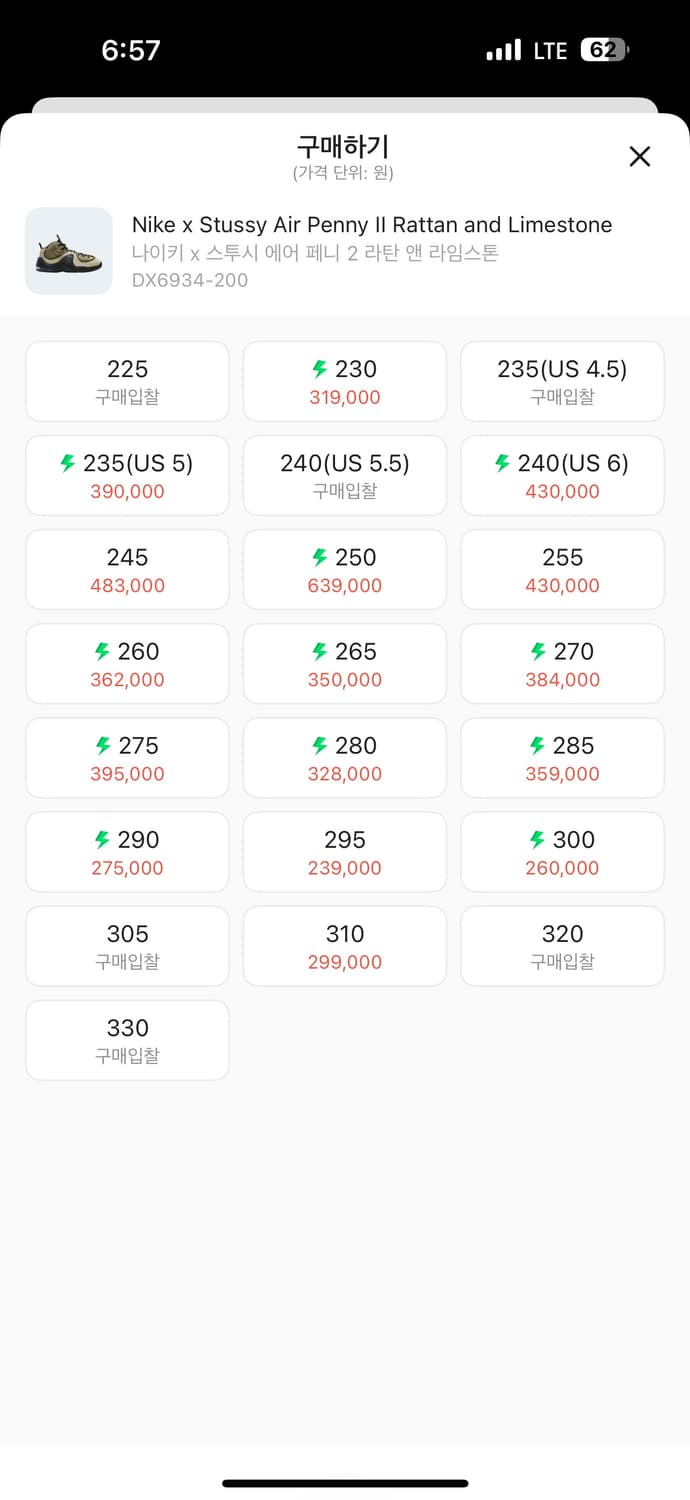Select size 235(US 4.5) bid option
This screenshot has width=690, height=1500.
562,381
